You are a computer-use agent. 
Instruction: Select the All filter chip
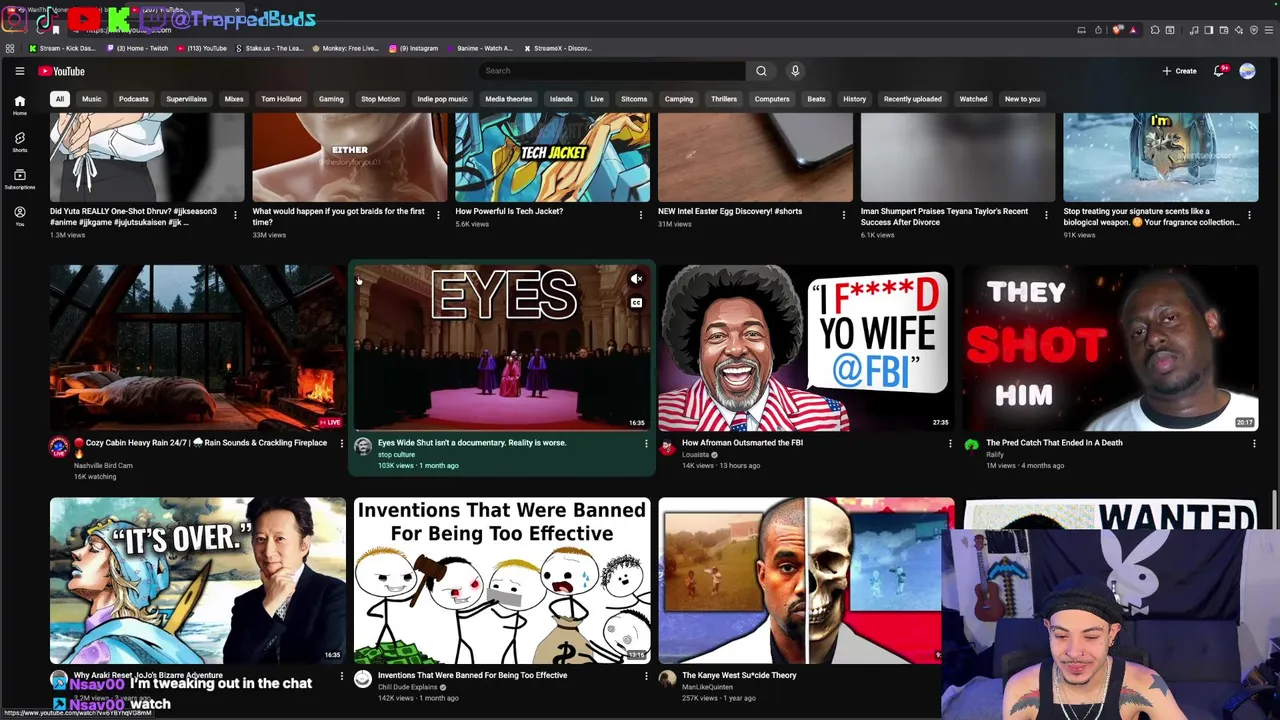click(x=60, y=99)
